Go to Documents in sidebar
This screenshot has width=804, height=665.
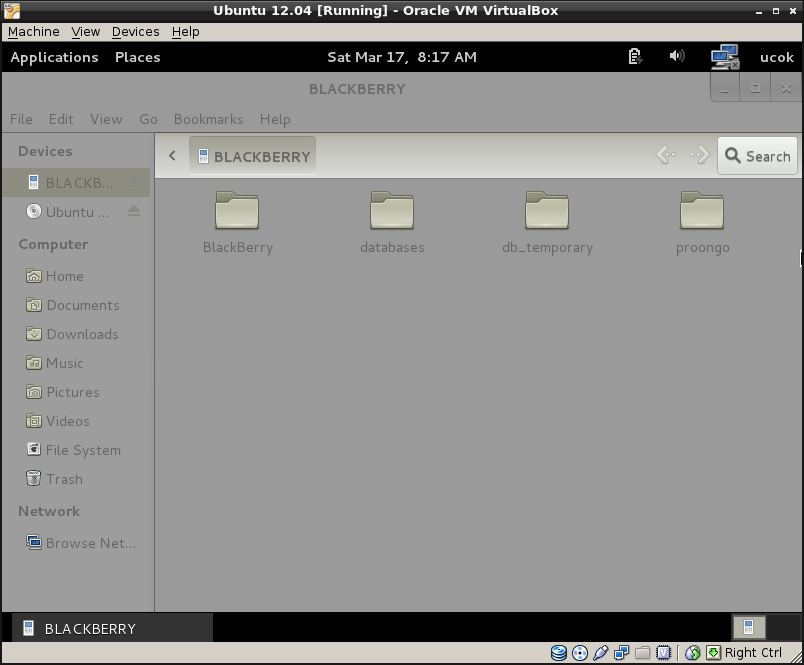coord(76,305)
